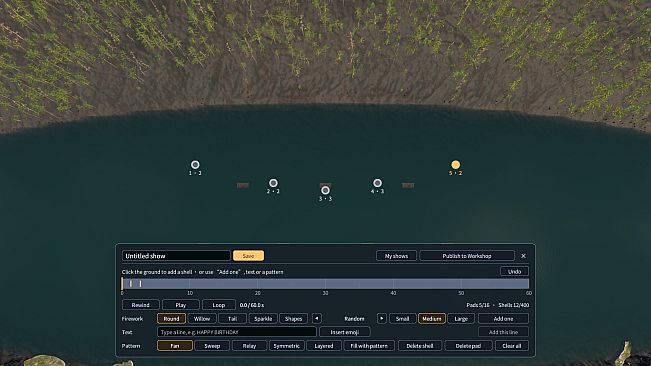651x366 pixels.
Task: Click the 0.0 / 60.0 s time readout
Action: click(252, 305)
